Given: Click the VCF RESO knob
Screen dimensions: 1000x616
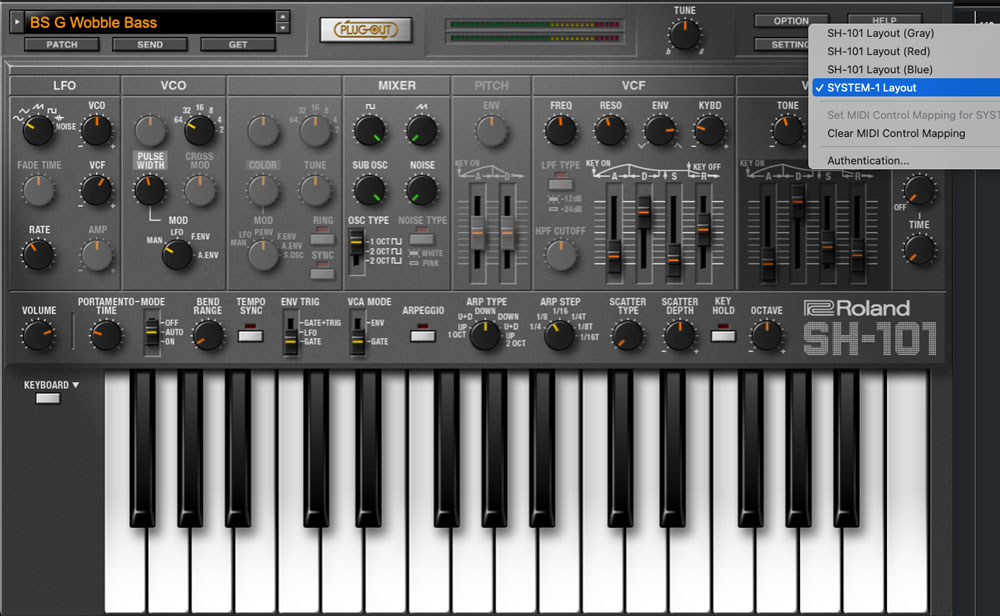Looking at the screenshot, I should coord(610,130).
